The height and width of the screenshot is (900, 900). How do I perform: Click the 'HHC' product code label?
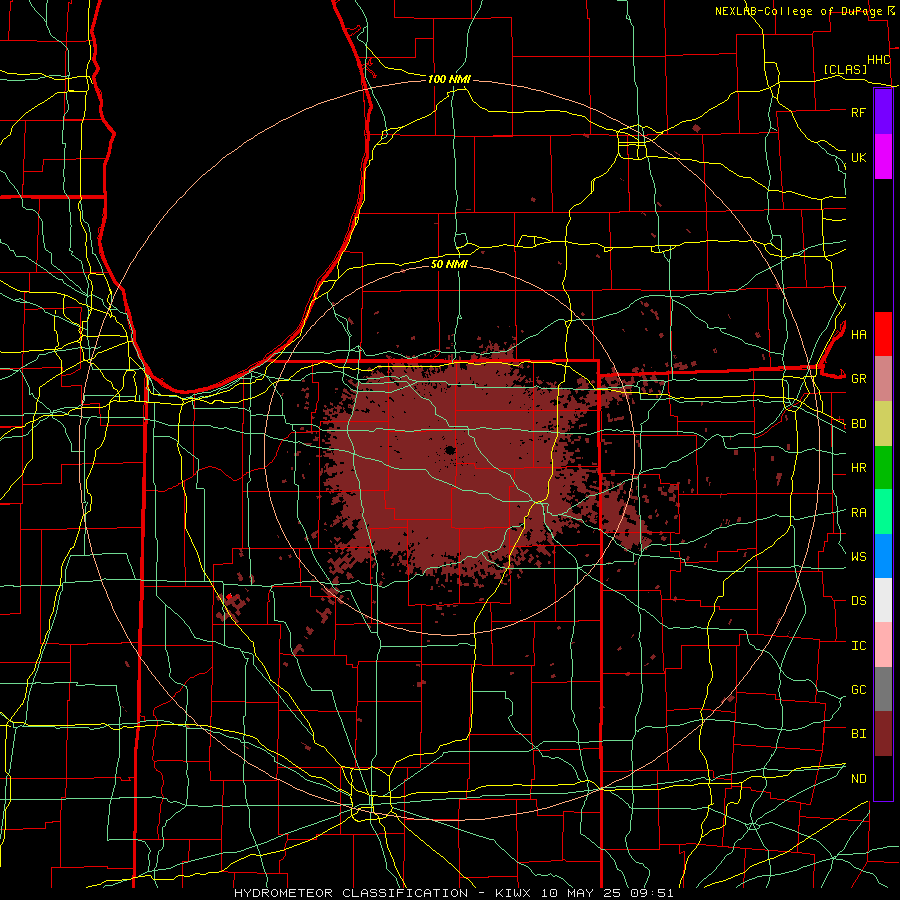878,60
